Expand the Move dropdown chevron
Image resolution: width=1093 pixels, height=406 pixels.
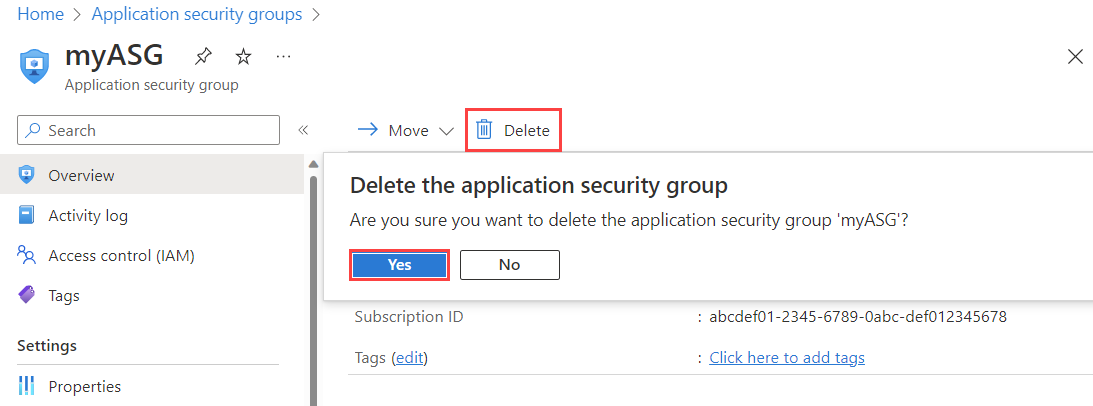click(x=446, y=131)
